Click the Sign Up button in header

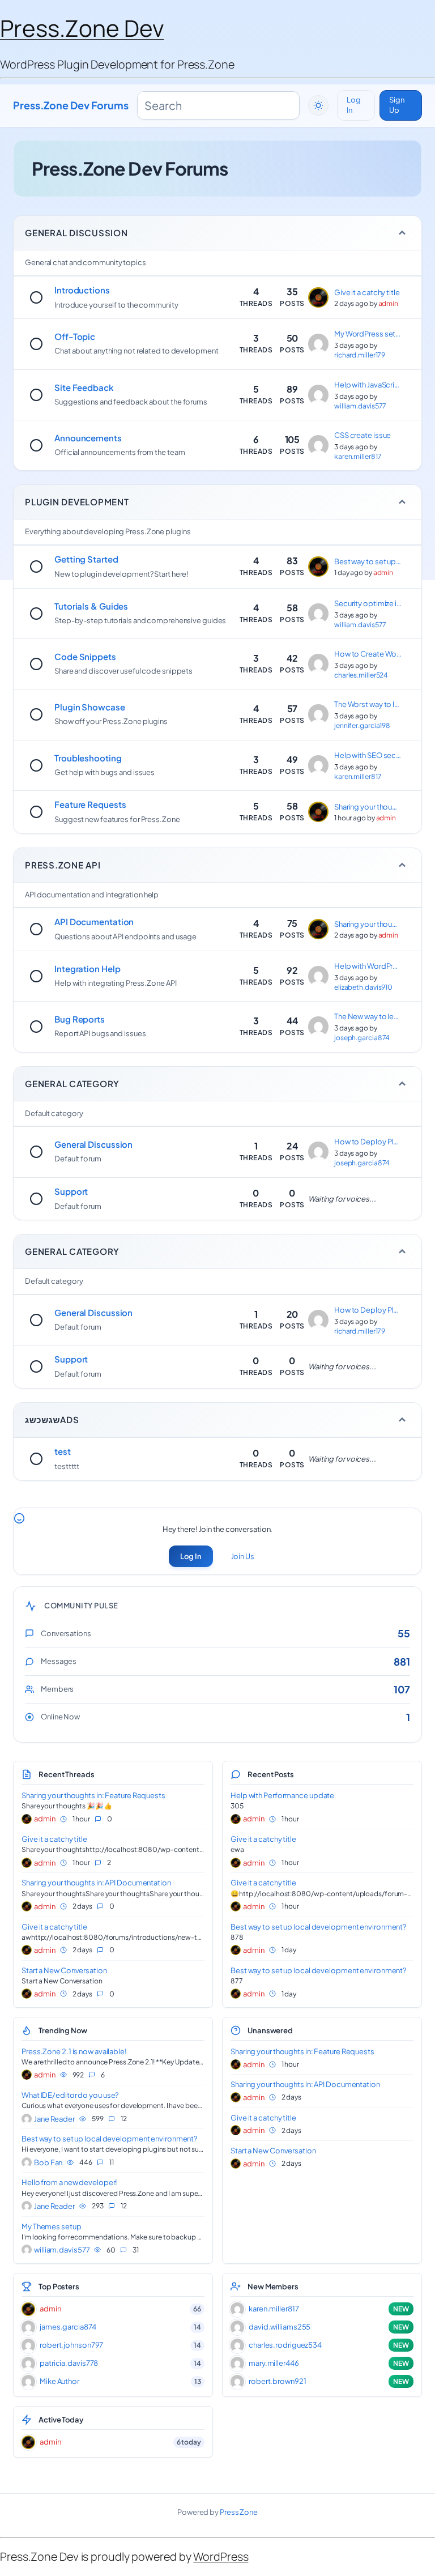[x=400, y=105]
